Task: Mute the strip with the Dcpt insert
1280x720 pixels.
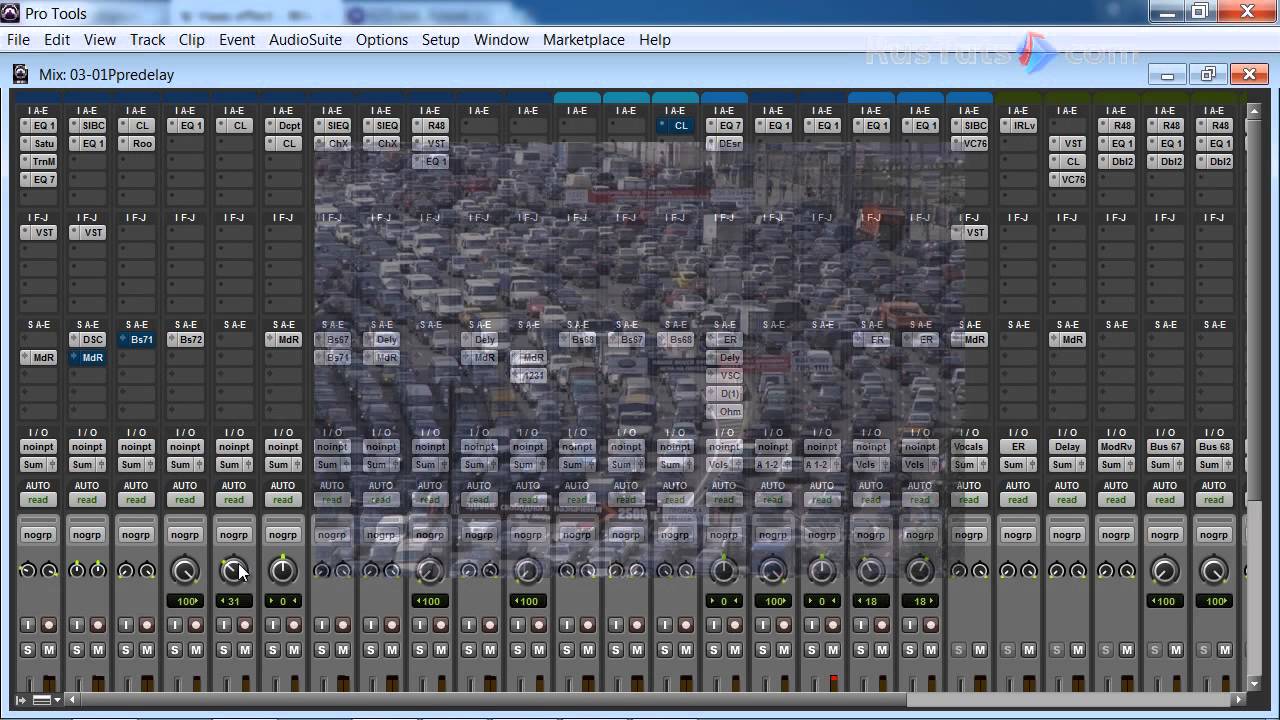Action: pyautogui.click(x=293, y=650)
